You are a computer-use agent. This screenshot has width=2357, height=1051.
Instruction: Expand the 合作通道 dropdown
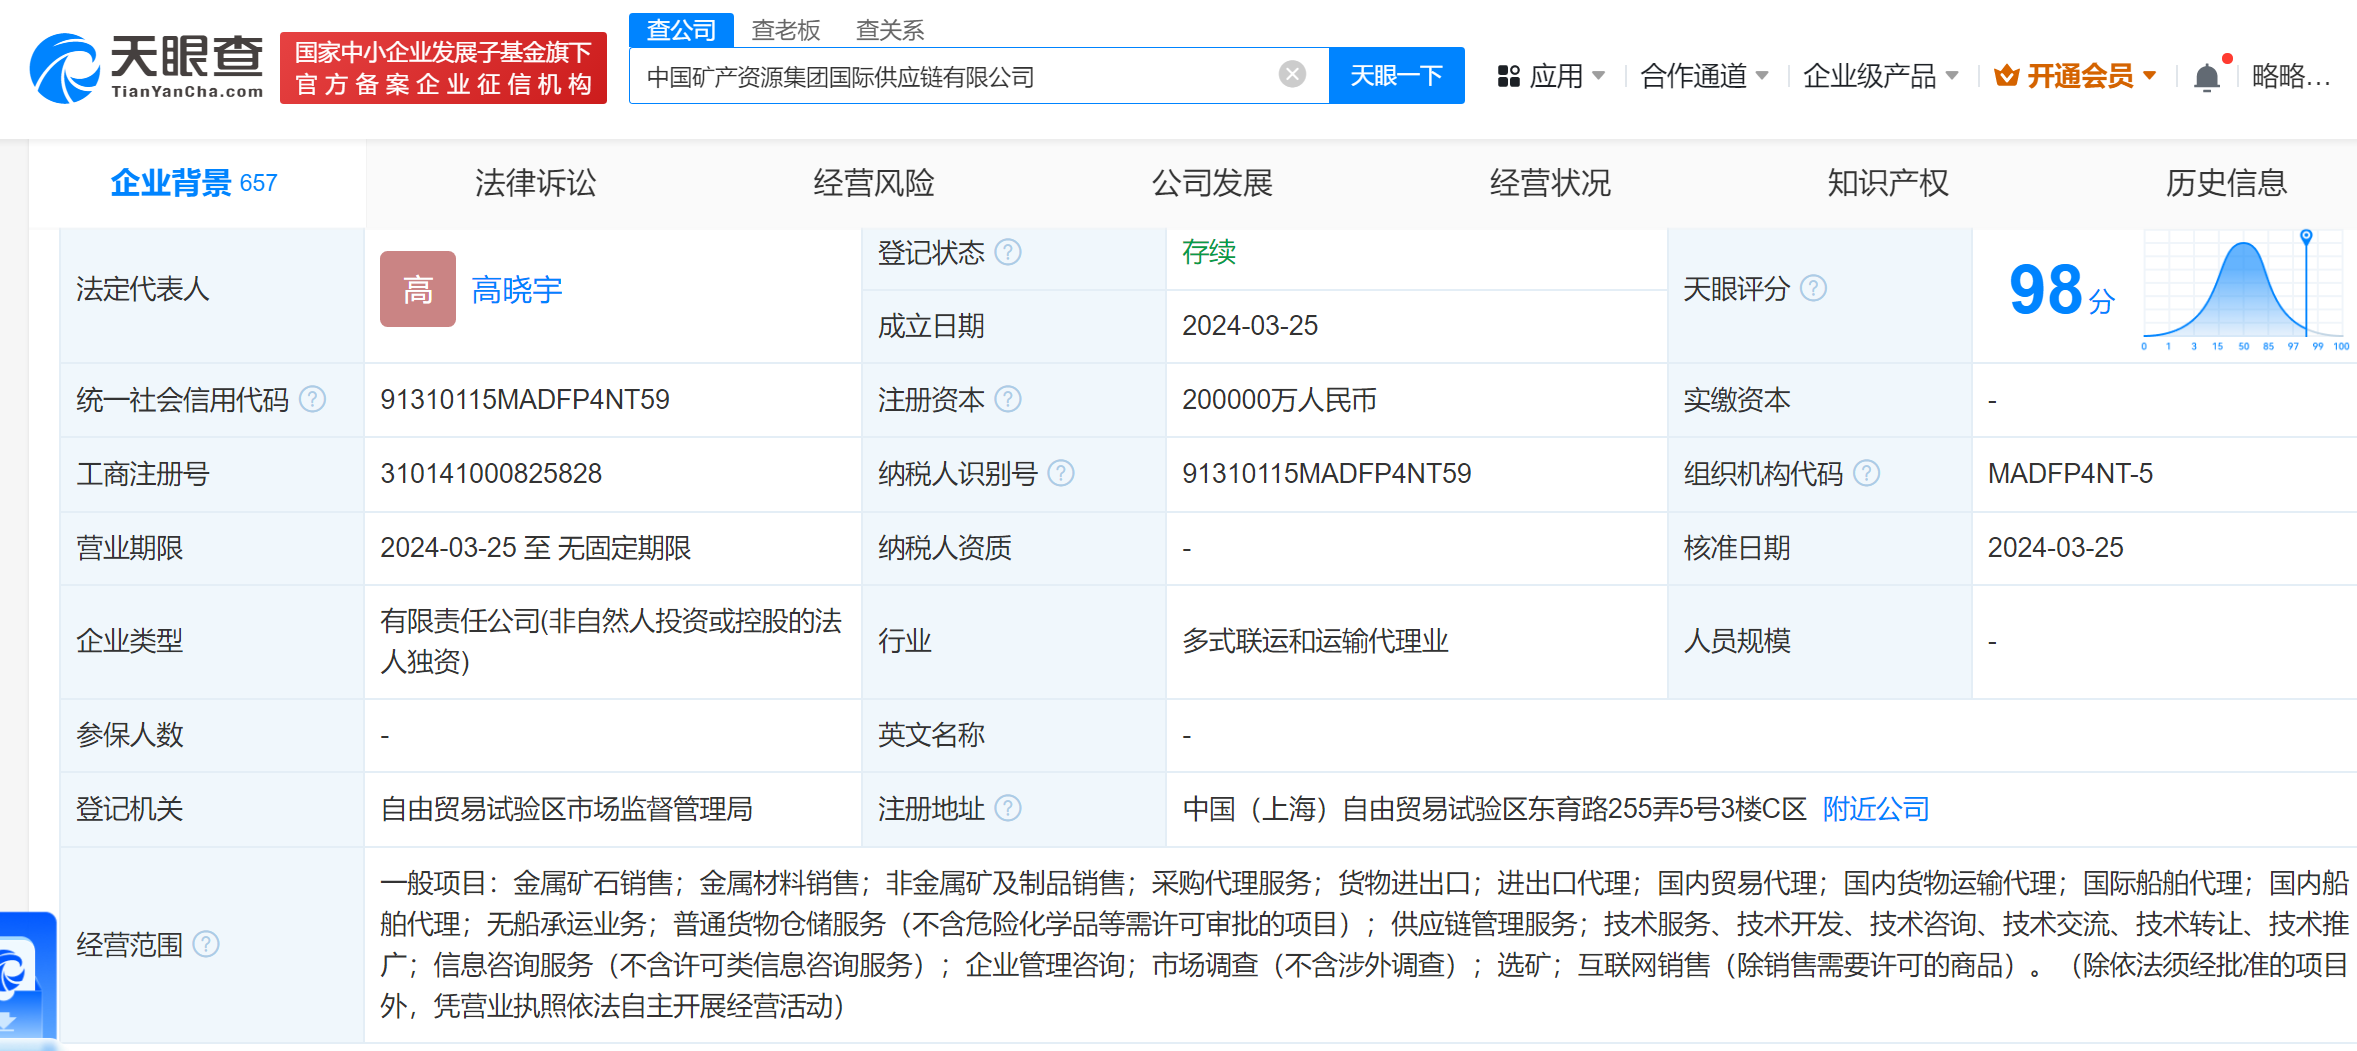tap(1704, 76)
